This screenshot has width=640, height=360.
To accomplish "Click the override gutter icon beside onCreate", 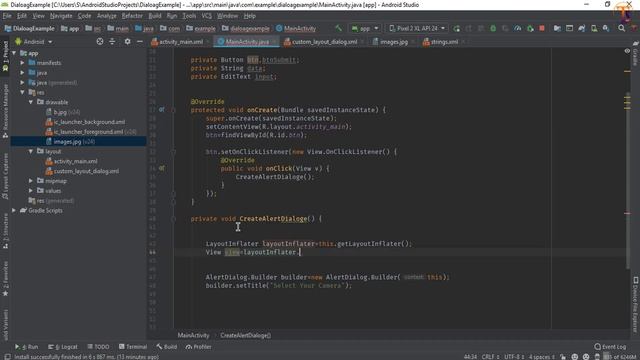I will (x=162, y=110).
